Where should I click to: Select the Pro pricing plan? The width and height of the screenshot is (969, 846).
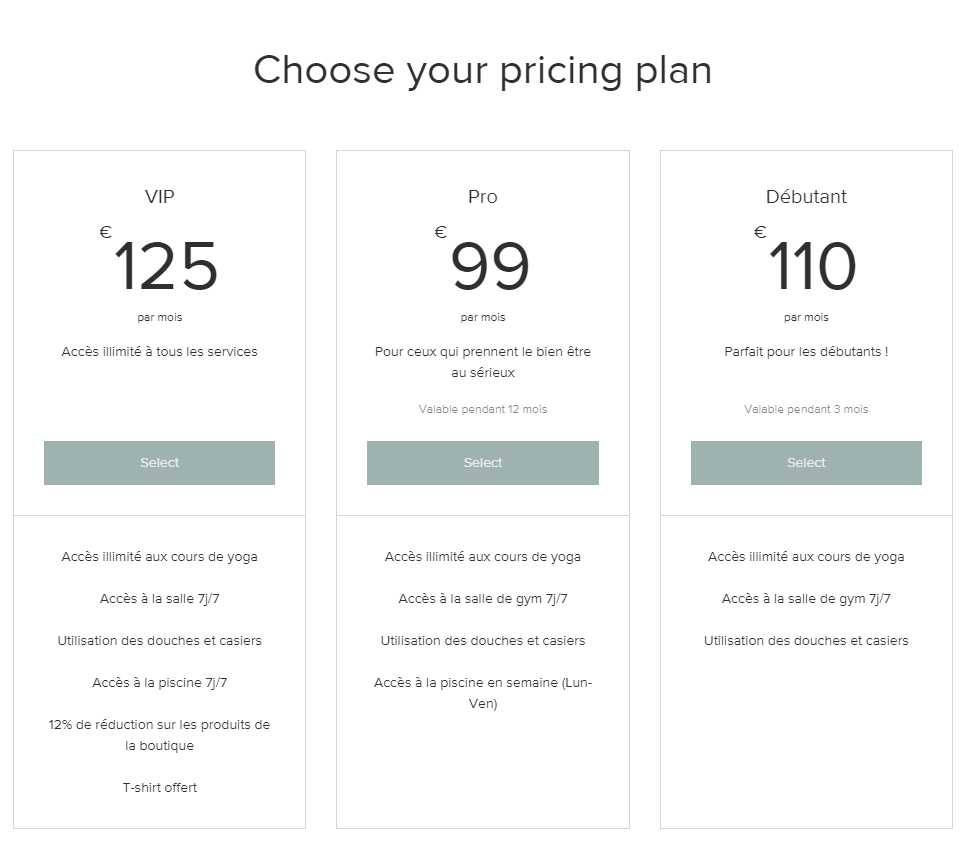(x=482, y=463)
